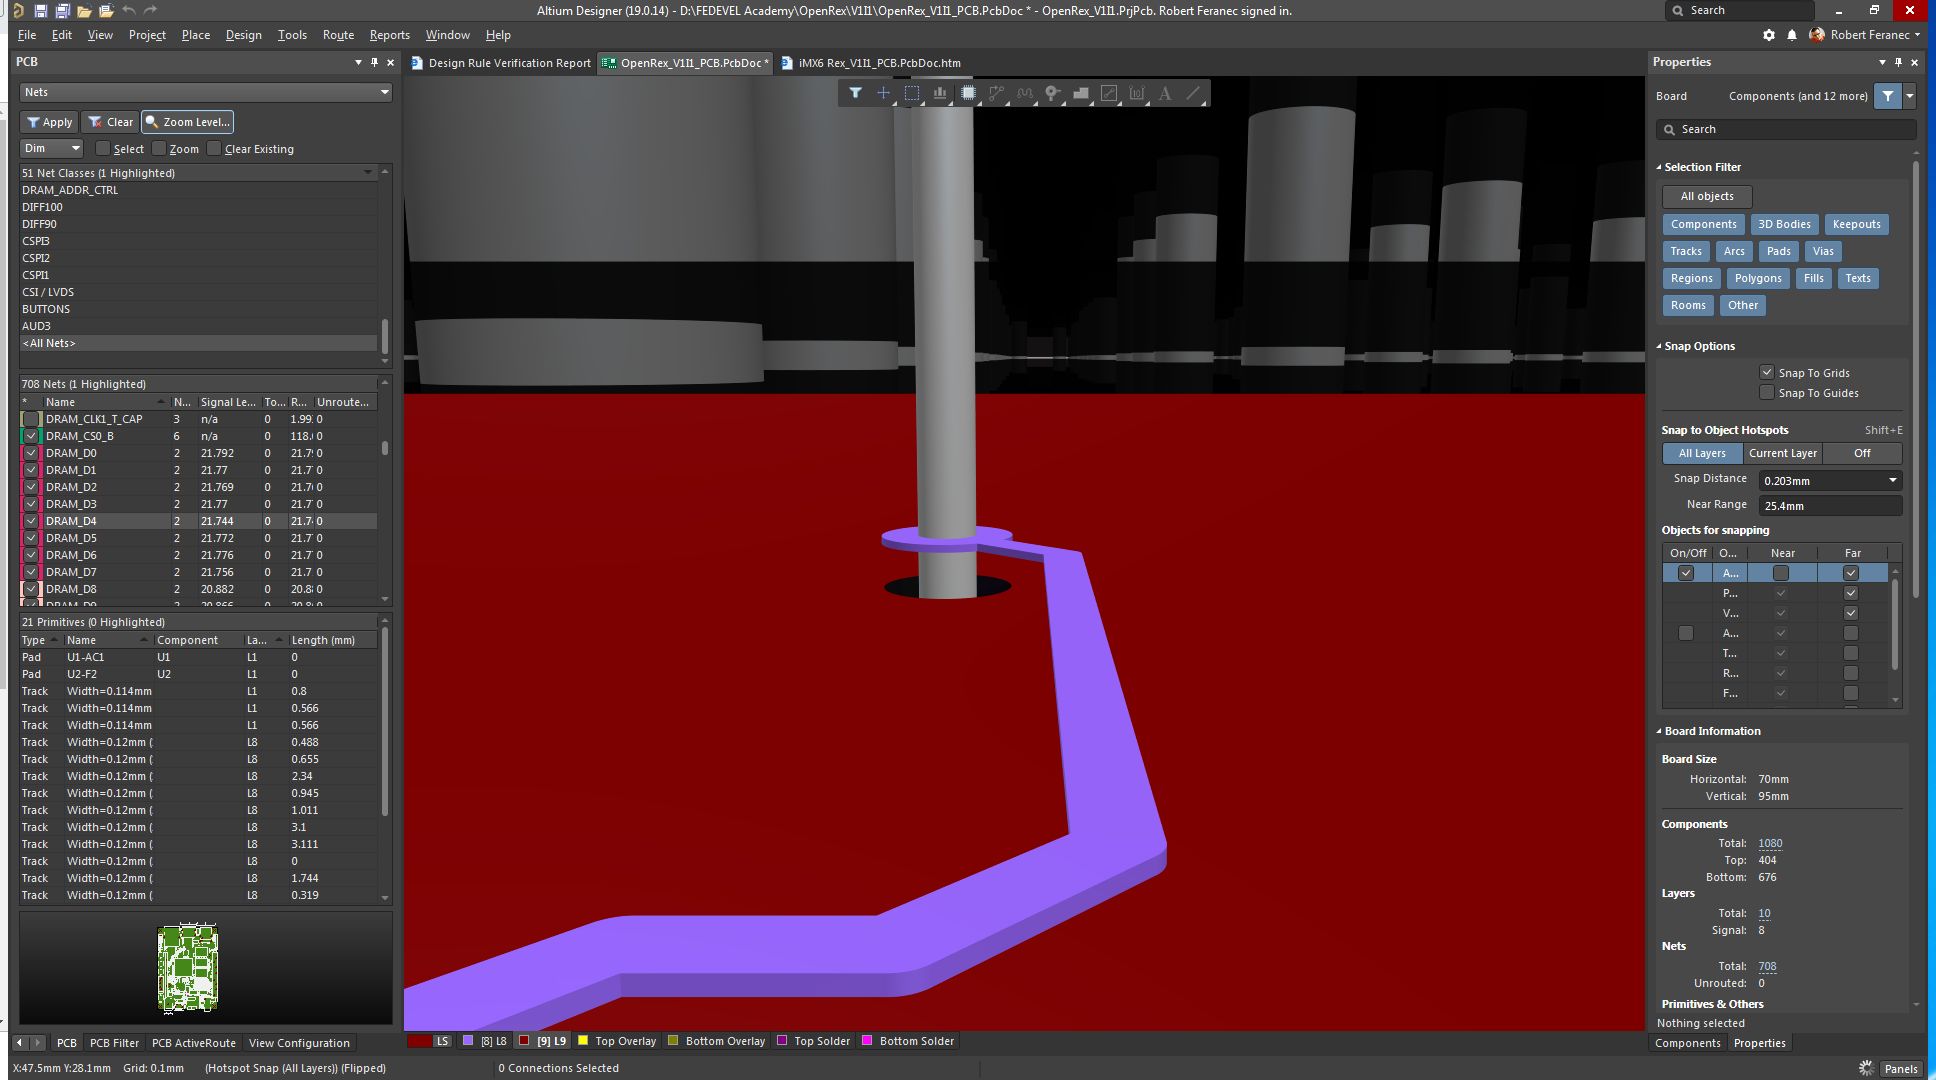Click the Place Line tool icon

point(1193,93)
